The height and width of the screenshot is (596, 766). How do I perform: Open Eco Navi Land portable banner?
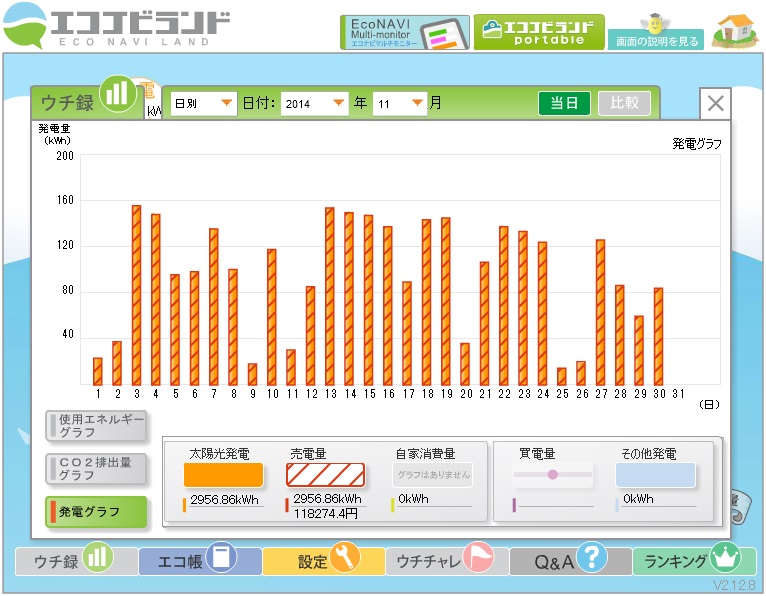539,32
